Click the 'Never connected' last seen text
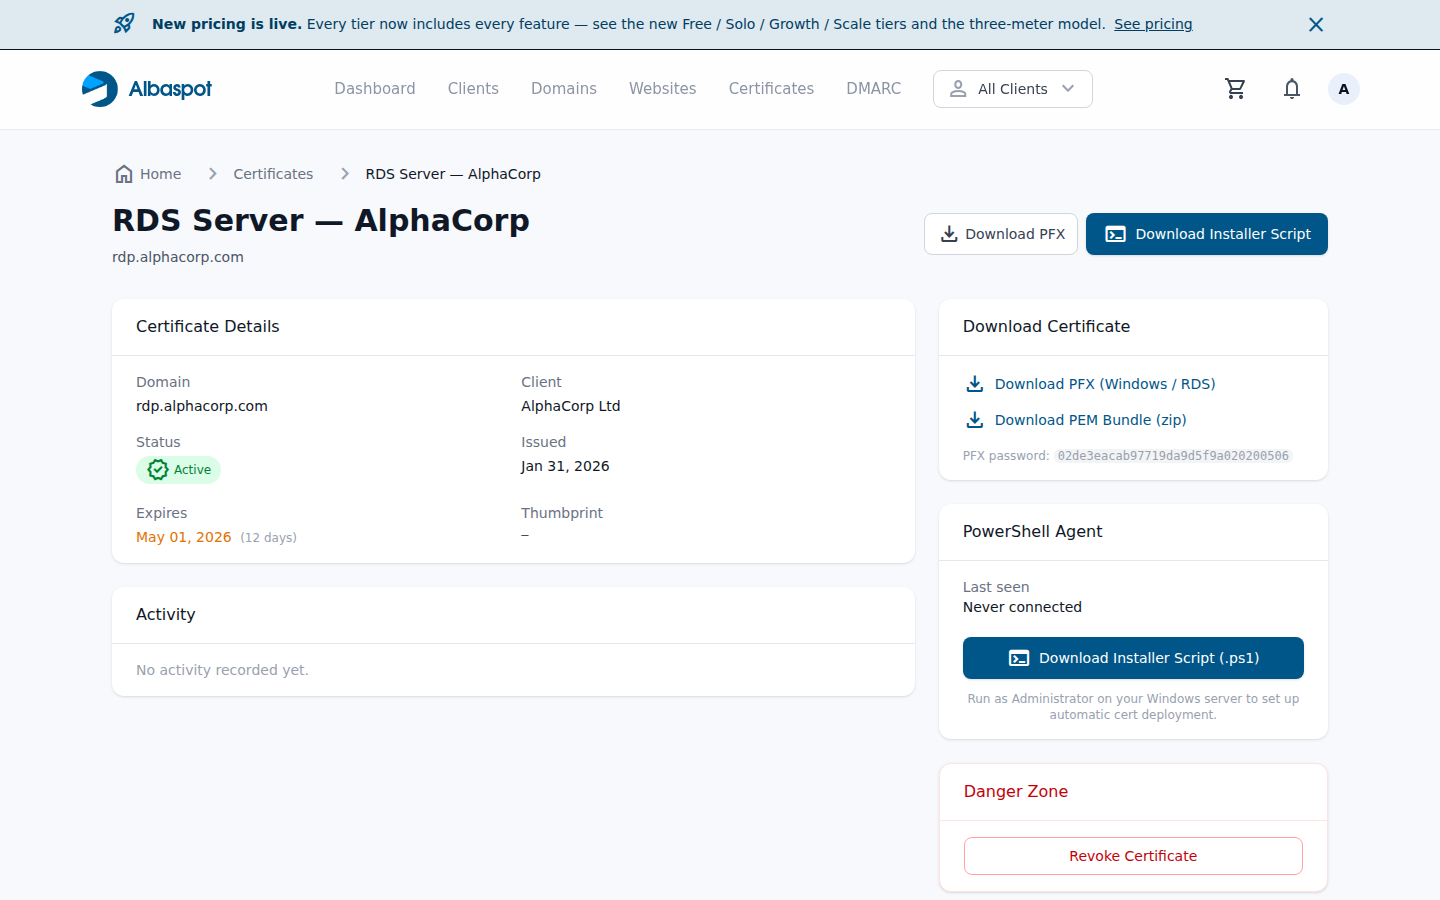This screenshot has width=1440, height=900. (1022, 607)
